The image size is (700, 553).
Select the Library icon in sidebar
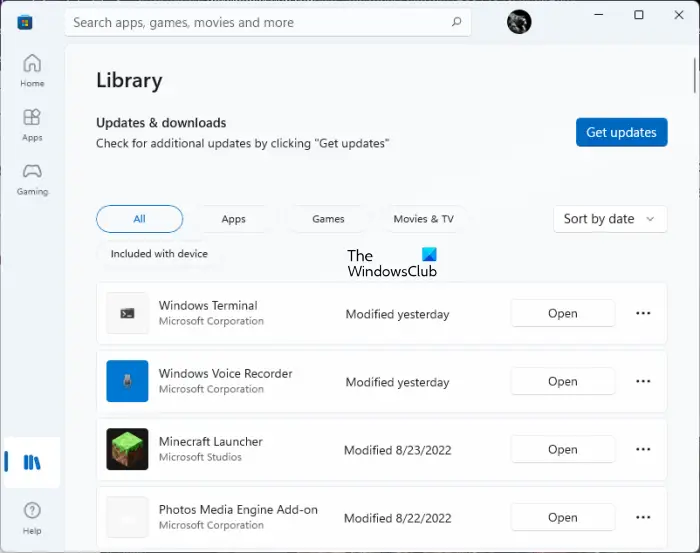click(x=32, y=462)
